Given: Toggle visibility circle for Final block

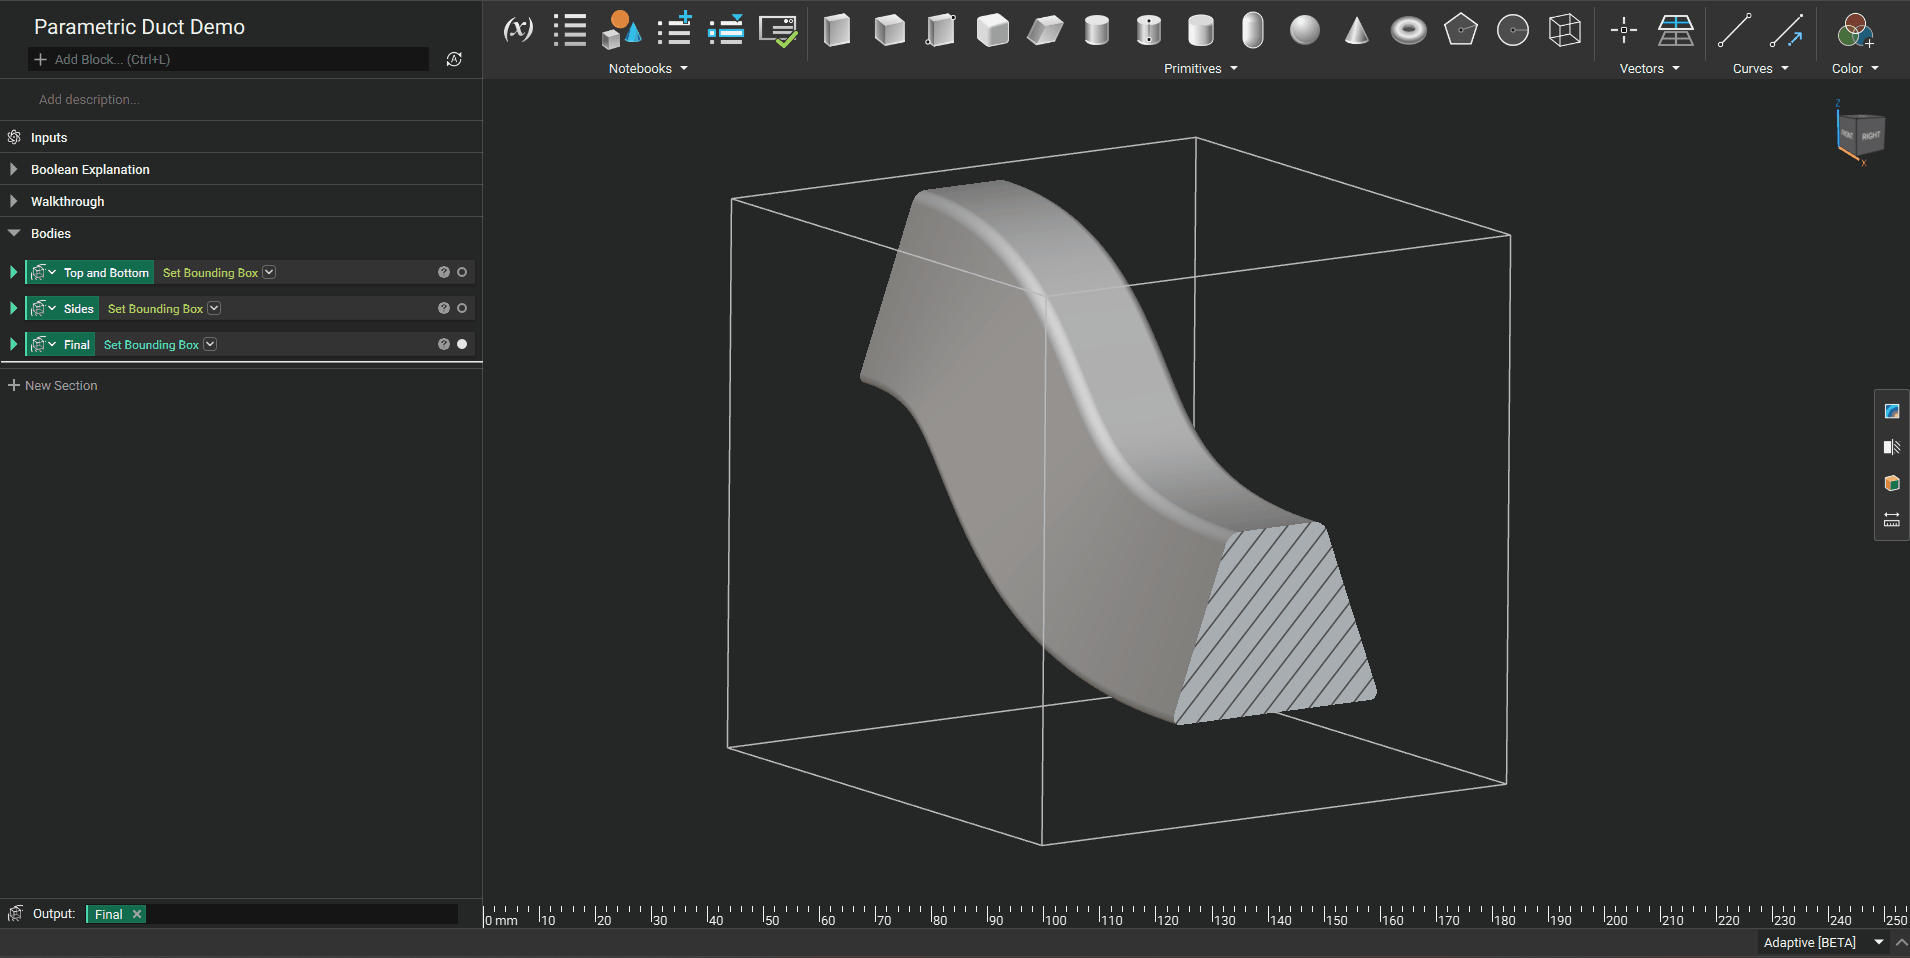Looking at the screenshot, I should click(462, 344).
